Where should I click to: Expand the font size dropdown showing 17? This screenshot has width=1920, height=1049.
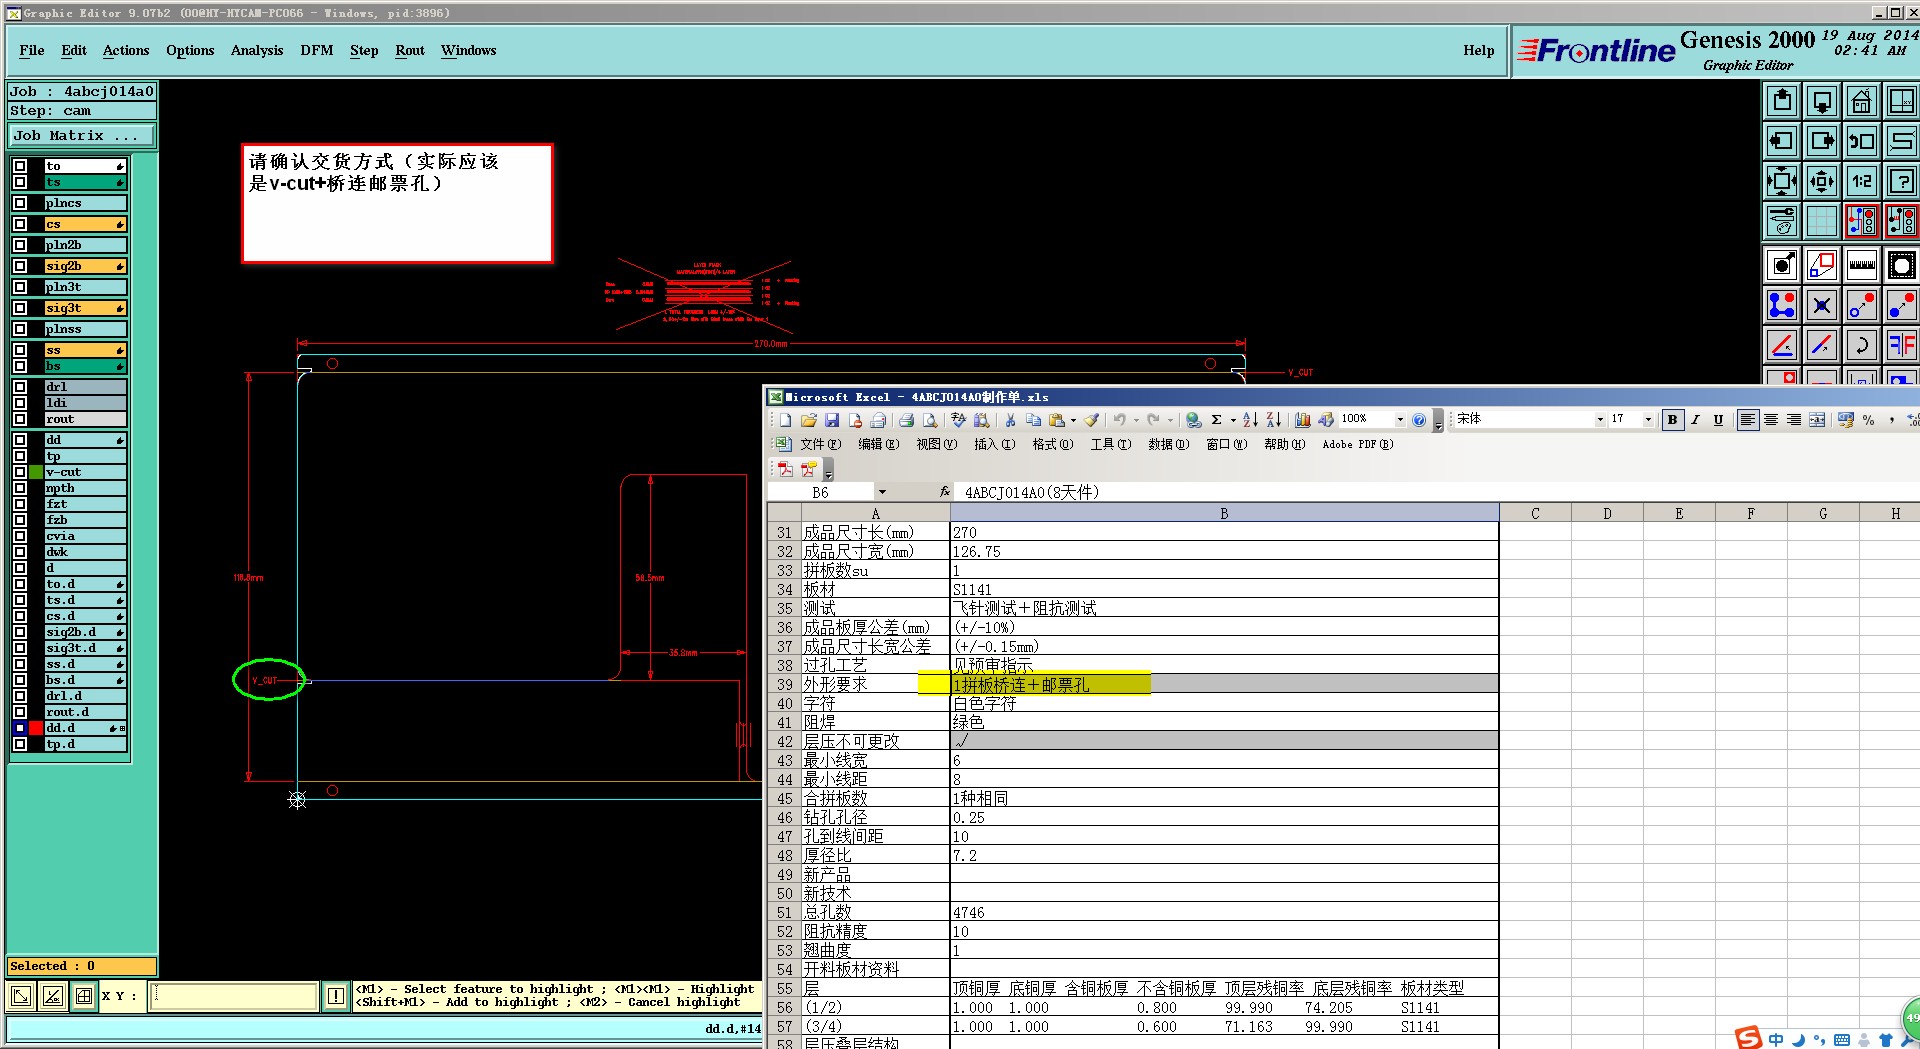1648,420
